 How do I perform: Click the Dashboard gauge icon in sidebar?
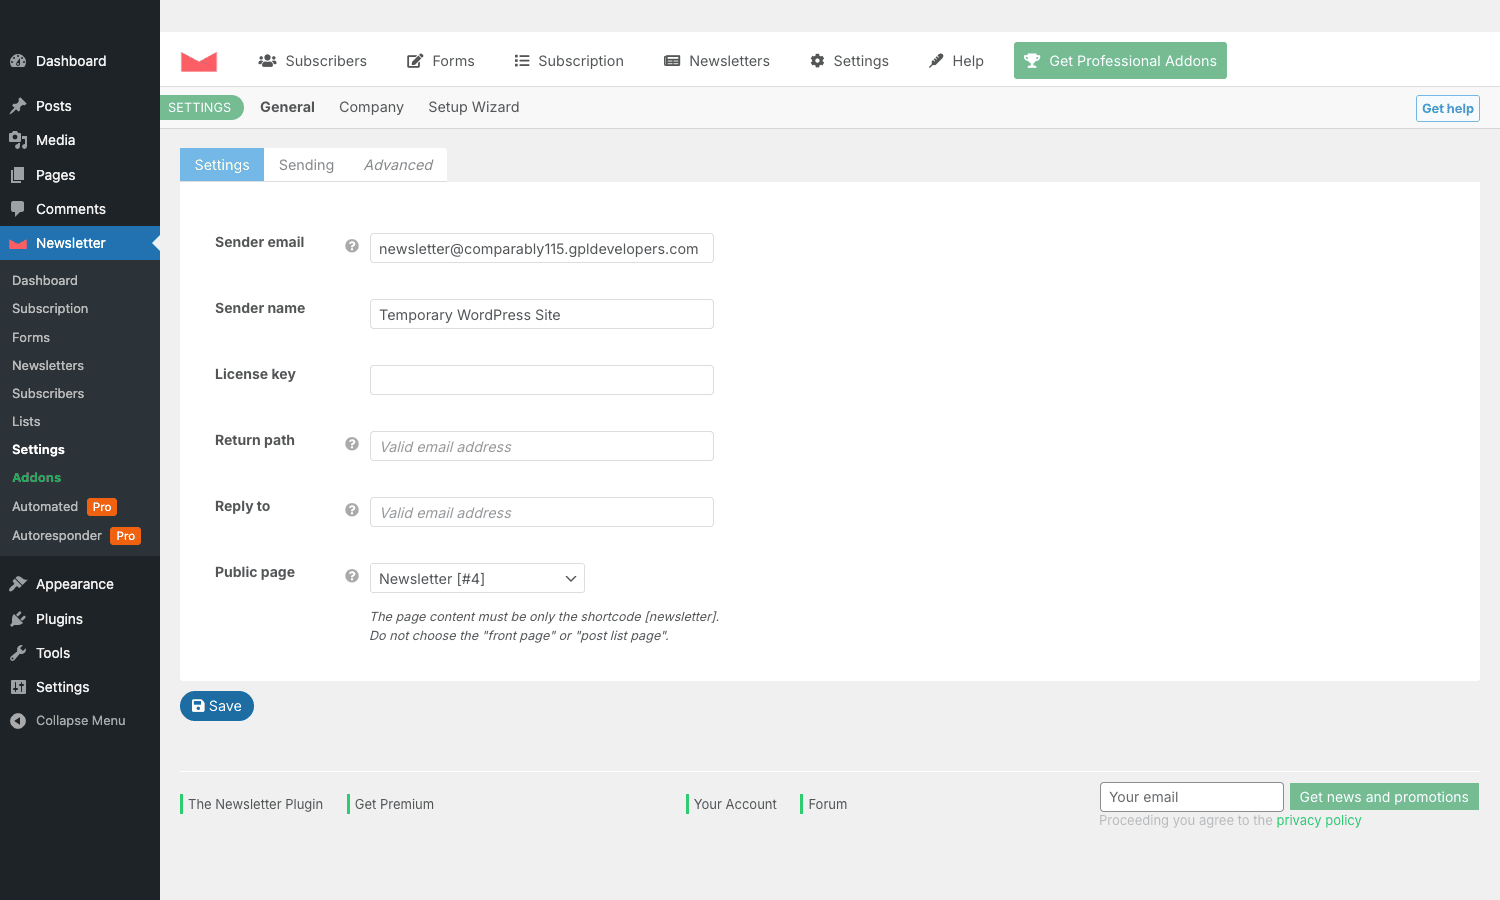pos(18,61)
